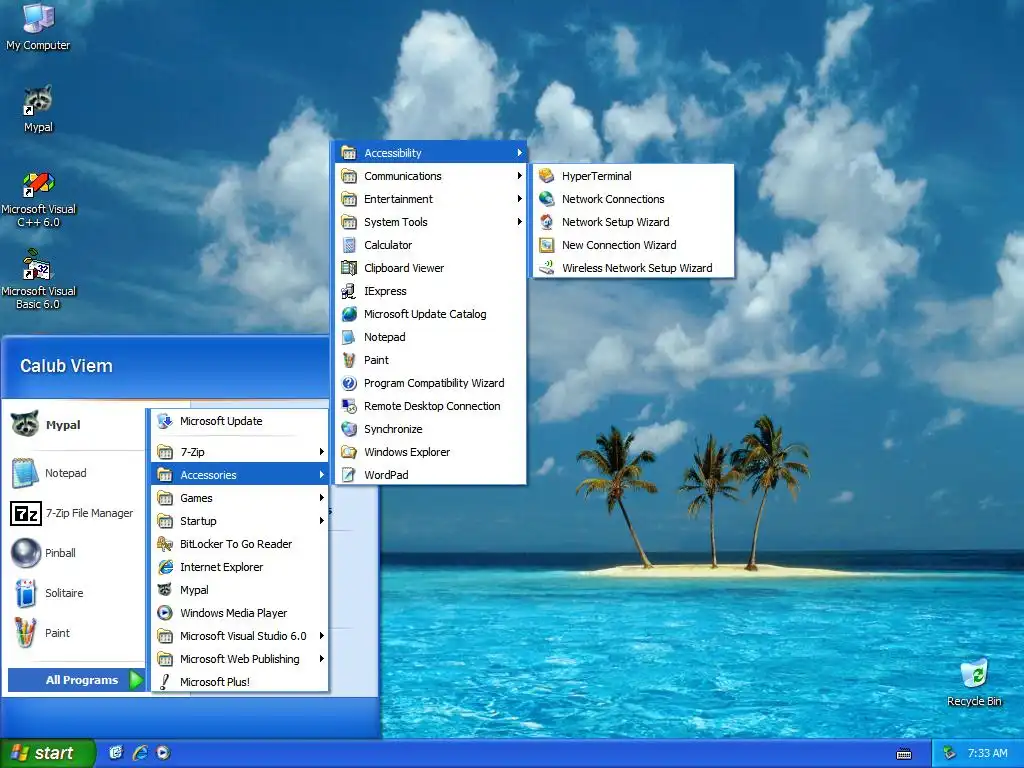Open Network Connections in Communications submenu
The height and width of the screenshot is (768, 1024).
tap(633, 199)
